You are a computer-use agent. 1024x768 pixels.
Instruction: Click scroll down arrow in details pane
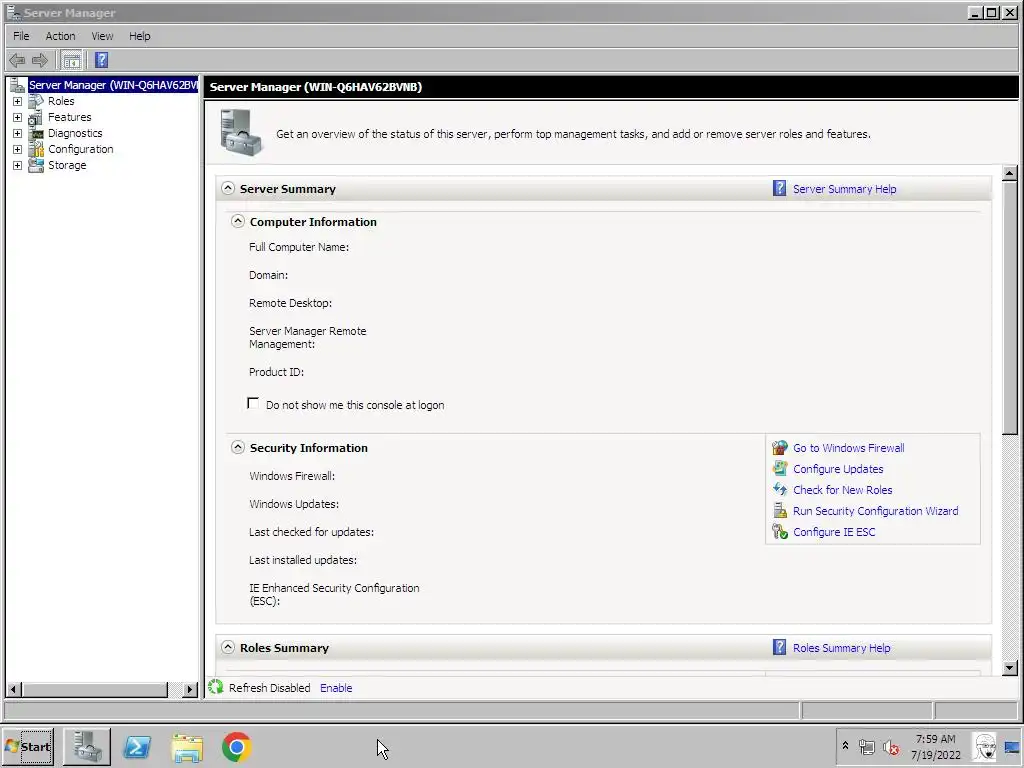click(x=1010, y=667)
